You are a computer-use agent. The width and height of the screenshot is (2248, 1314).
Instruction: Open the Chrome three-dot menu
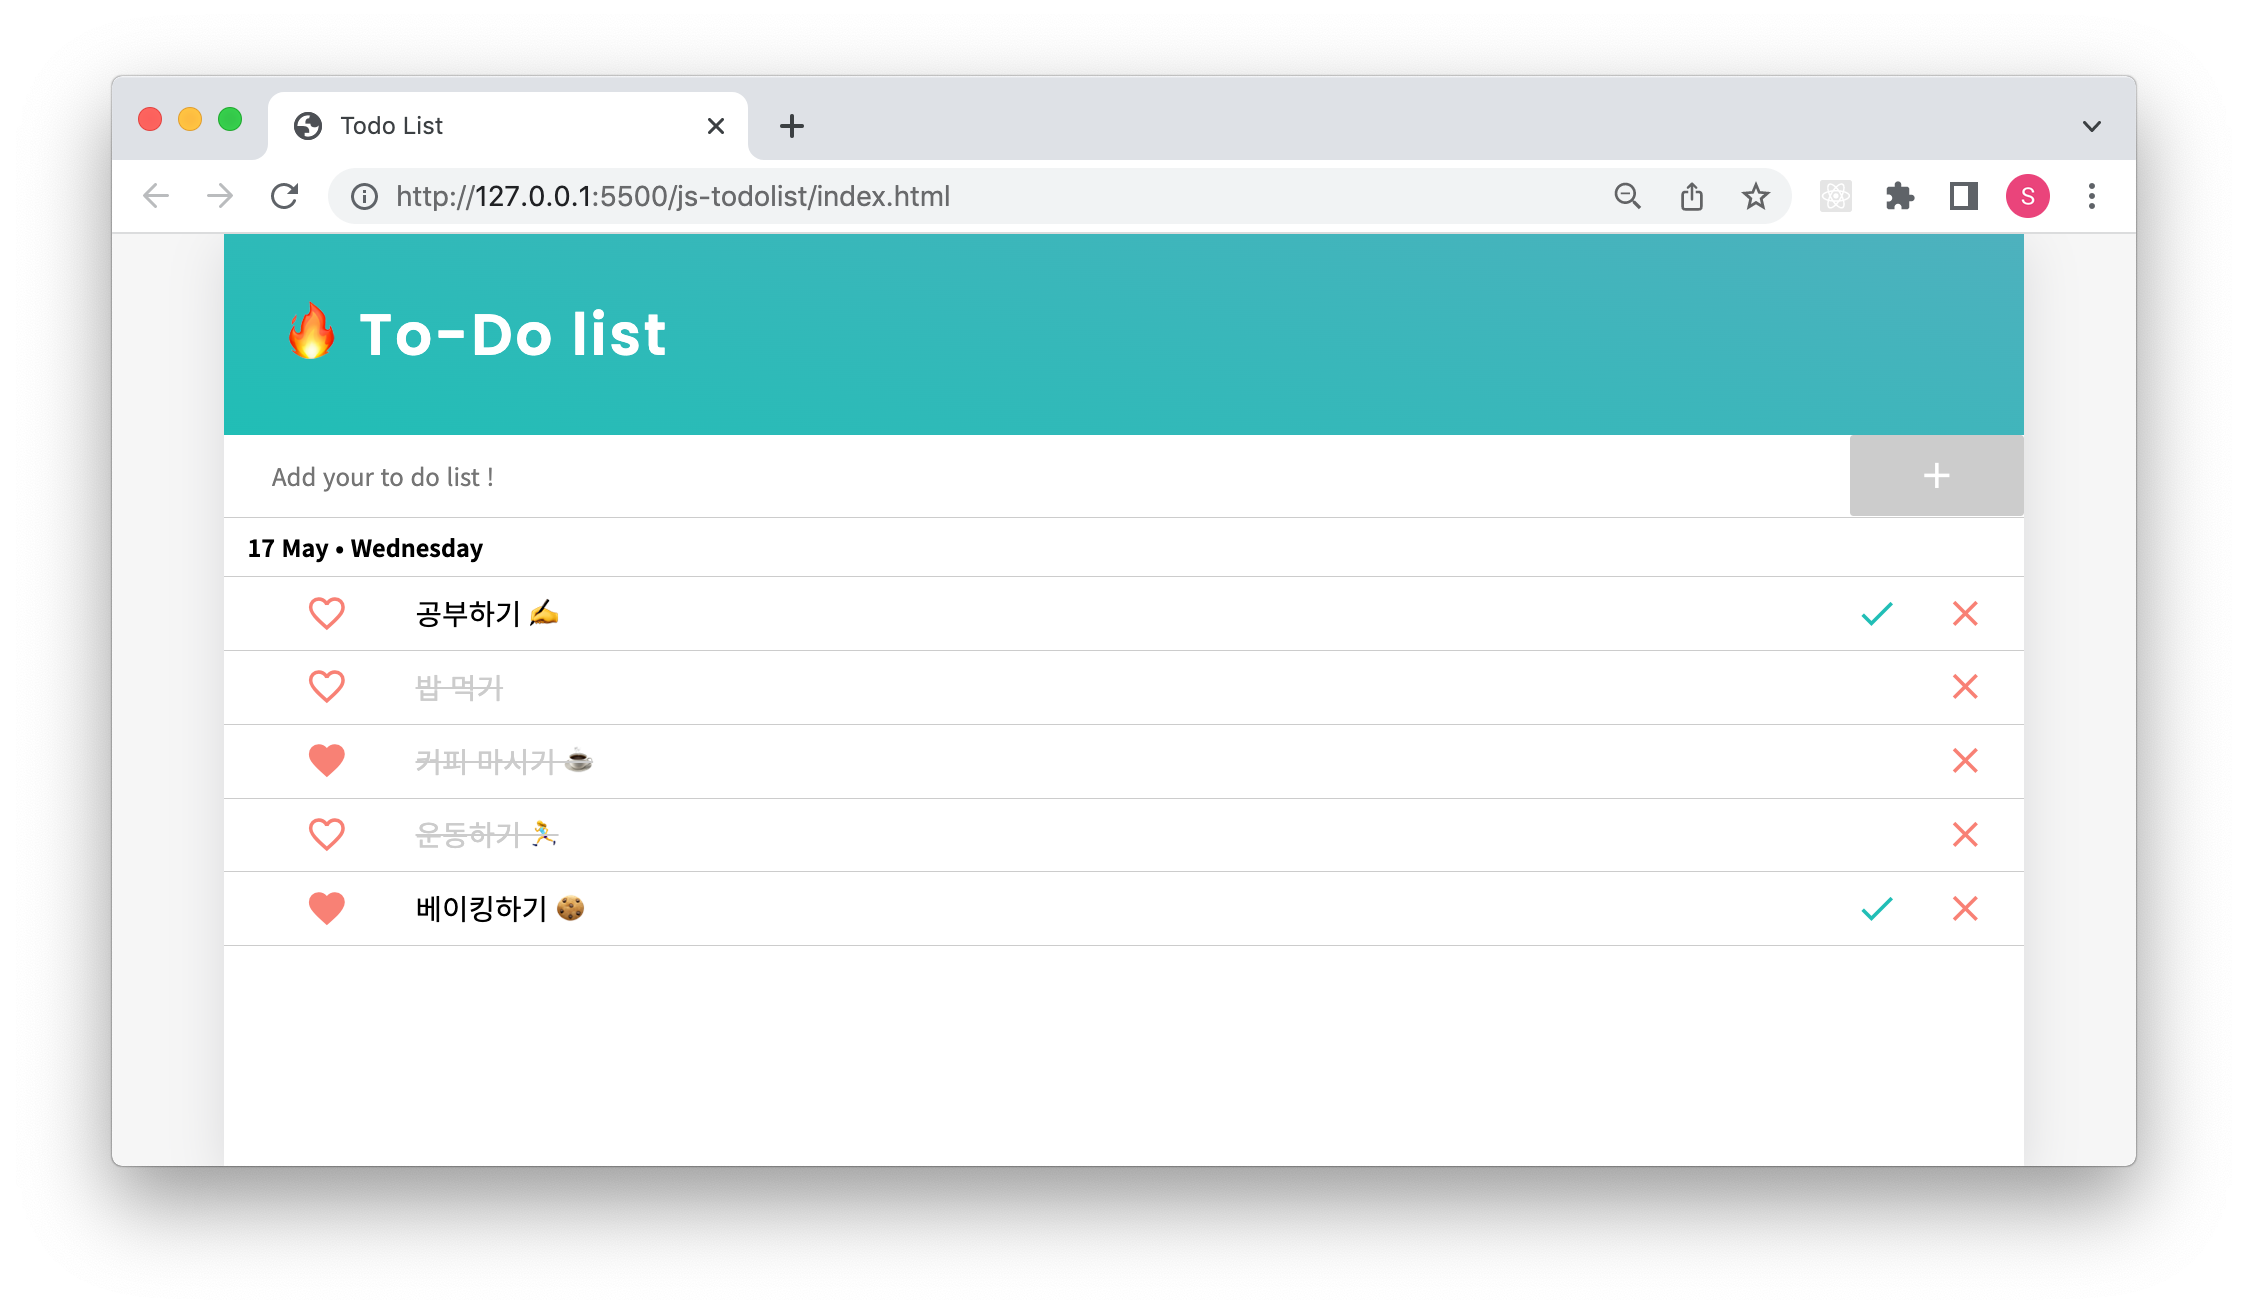[2091, 196]
